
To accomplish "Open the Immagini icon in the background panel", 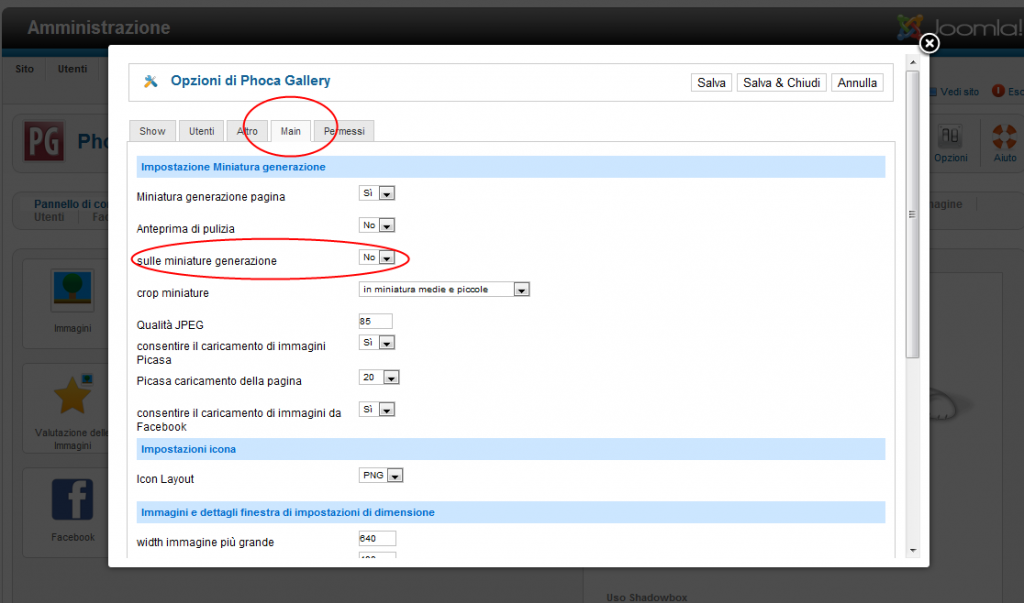I will 72,291.
